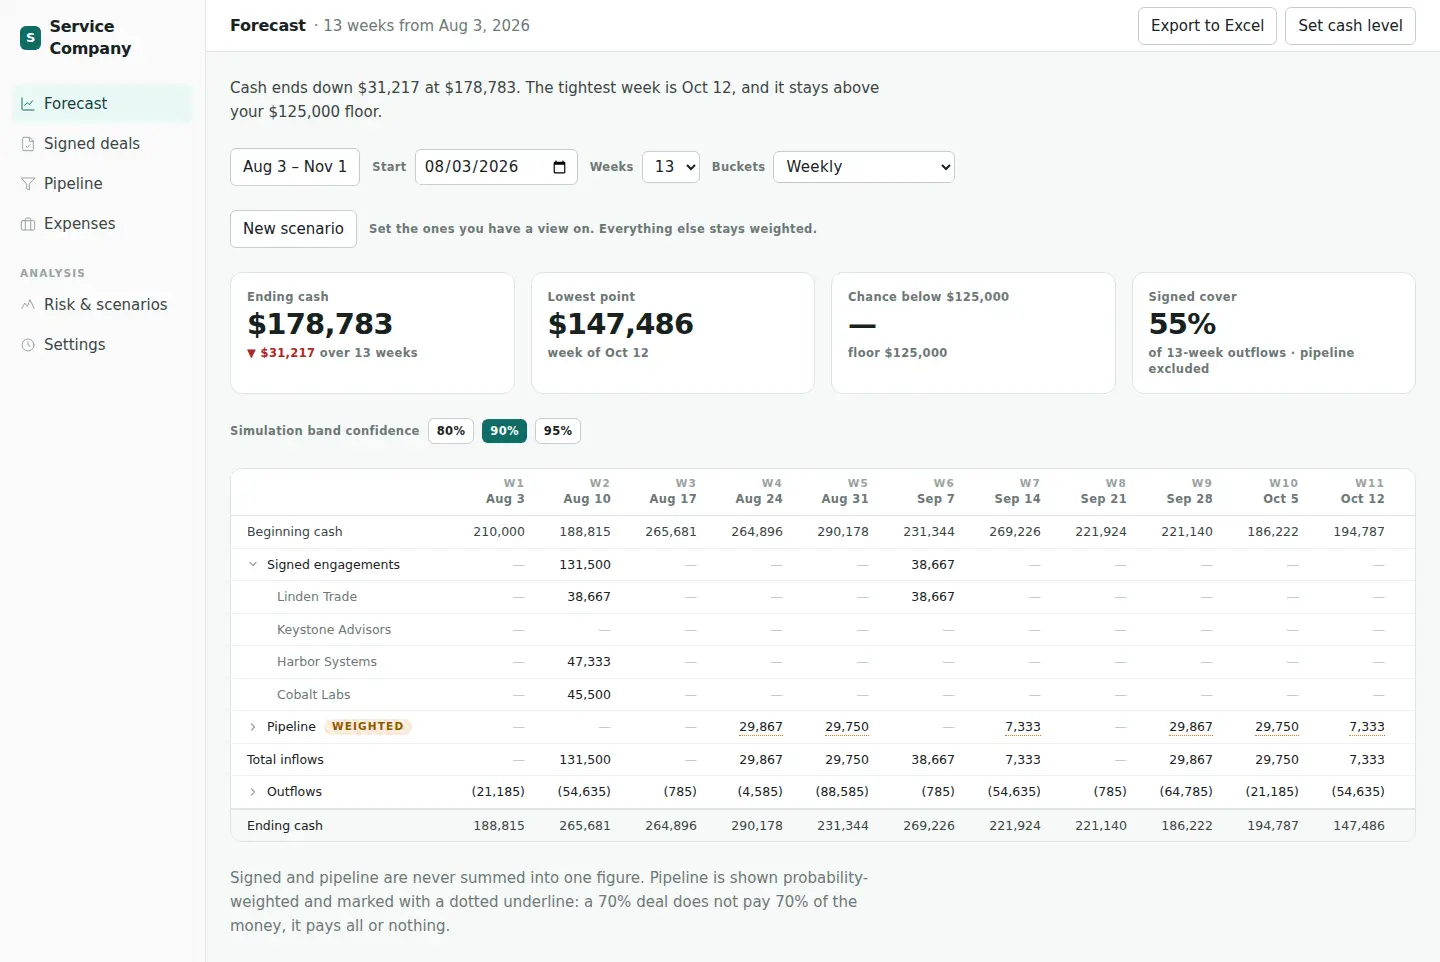Select 80% simulation band confidence
Image resolution: width=1440 pixels, height=962 pixels.
[451, 431]
